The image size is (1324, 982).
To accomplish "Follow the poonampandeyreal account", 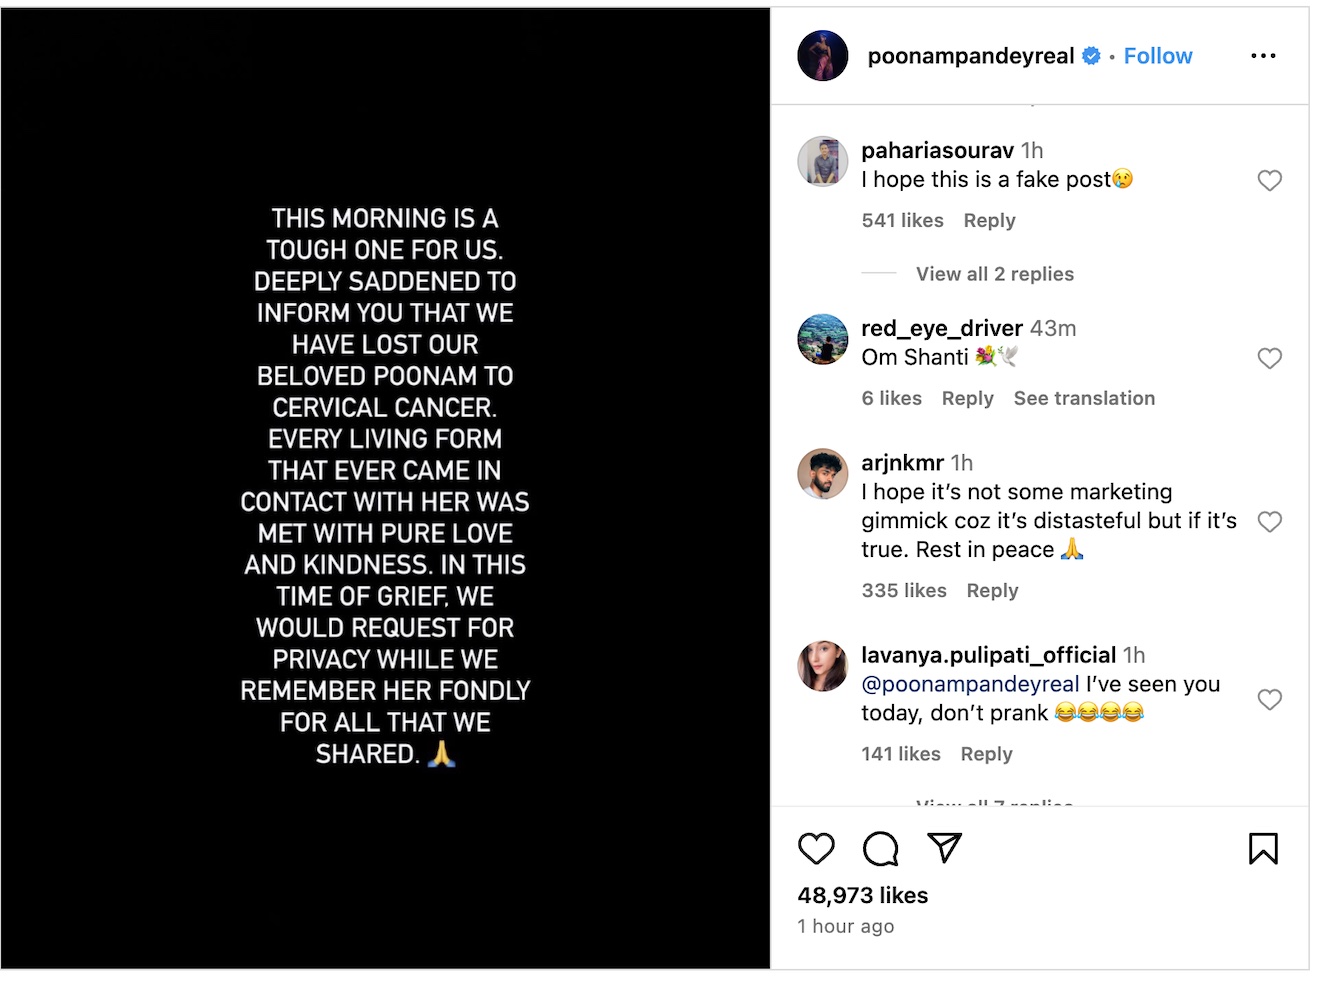I will pos(1157,56).
